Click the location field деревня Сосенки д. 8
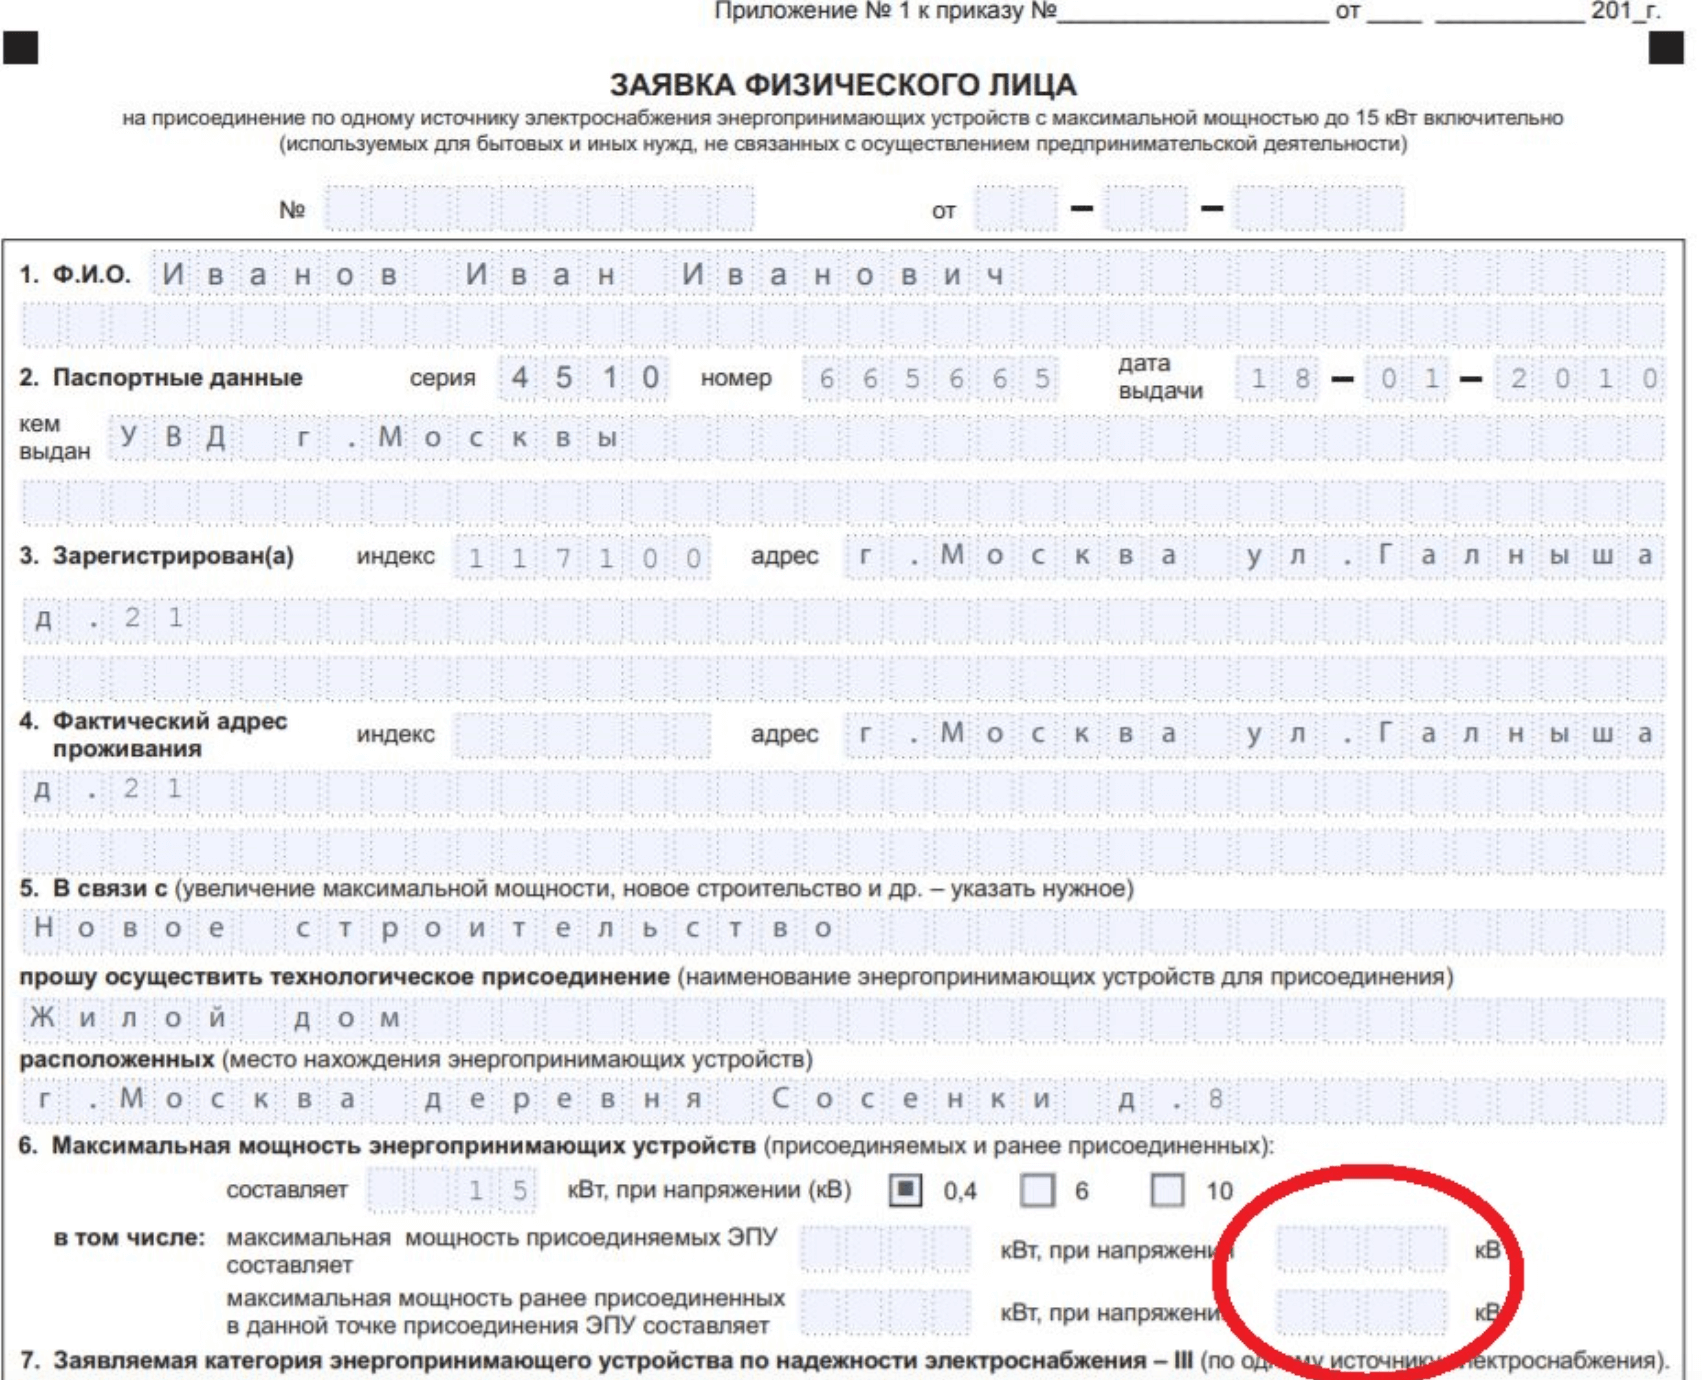The height and width of the screenshot is (1380, 1702). coord(844,1100)
